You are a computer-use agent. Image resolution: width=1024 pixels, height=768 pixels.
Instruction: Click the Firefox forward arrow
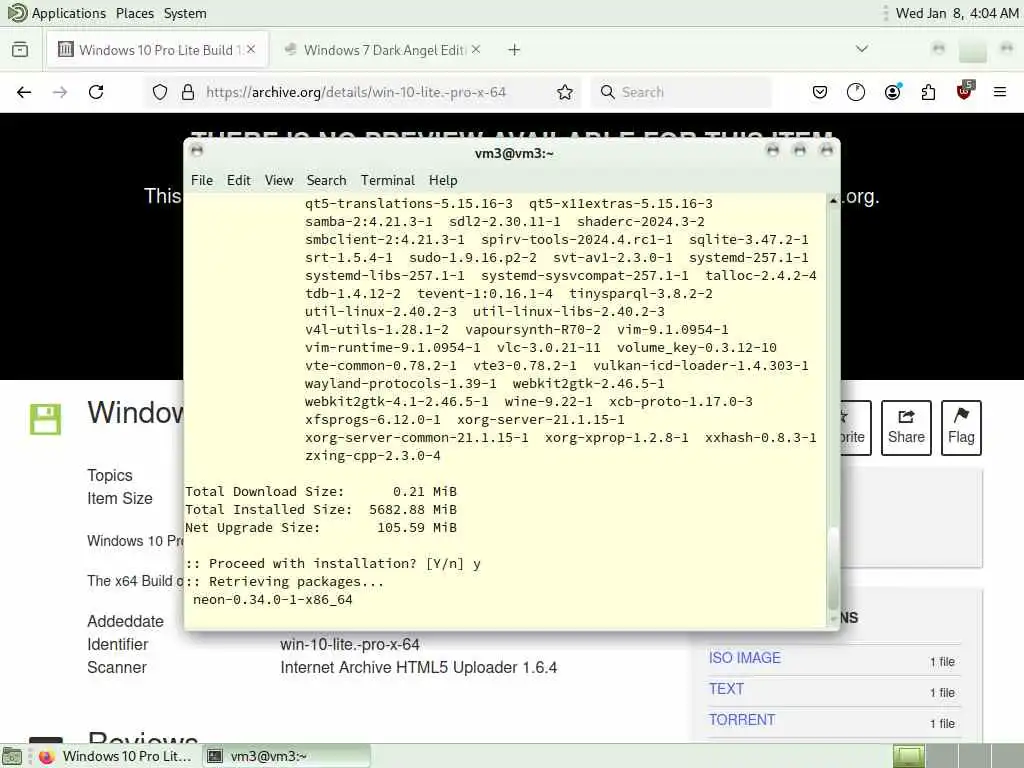pyautogui.click(x=60, y=92)
